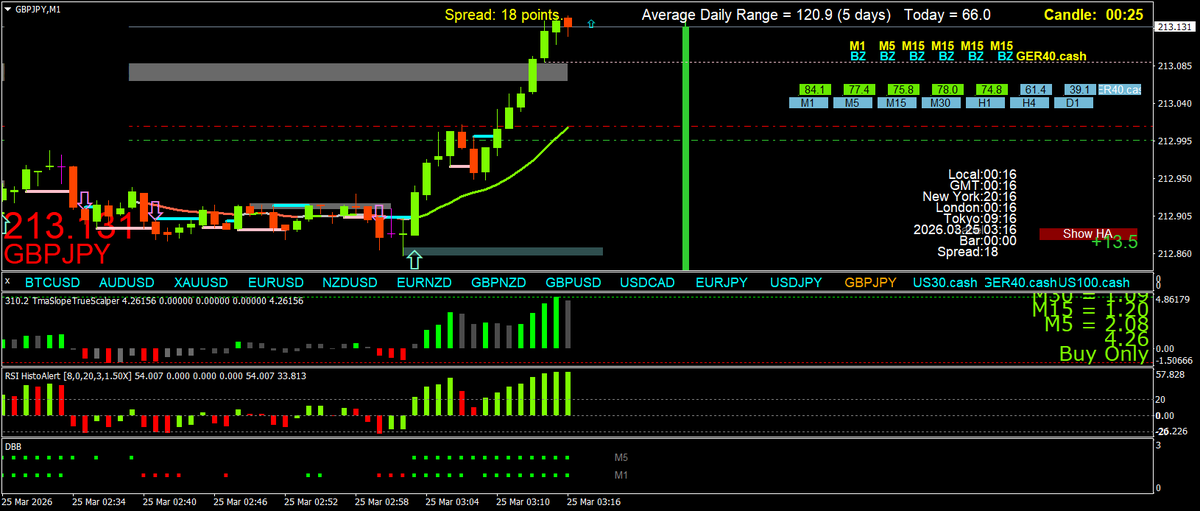Select GBPUSD in the symbol bar
This screenshot has width=1200, height=511.
pyautogui.click(x=573, y=283)
